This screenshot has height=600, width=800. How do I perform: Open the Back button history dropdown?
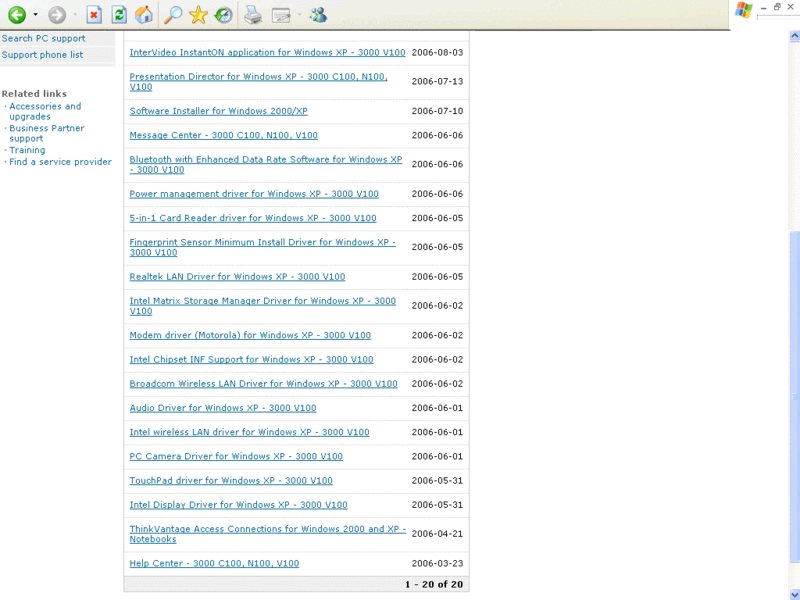click(x=35, y=15)
